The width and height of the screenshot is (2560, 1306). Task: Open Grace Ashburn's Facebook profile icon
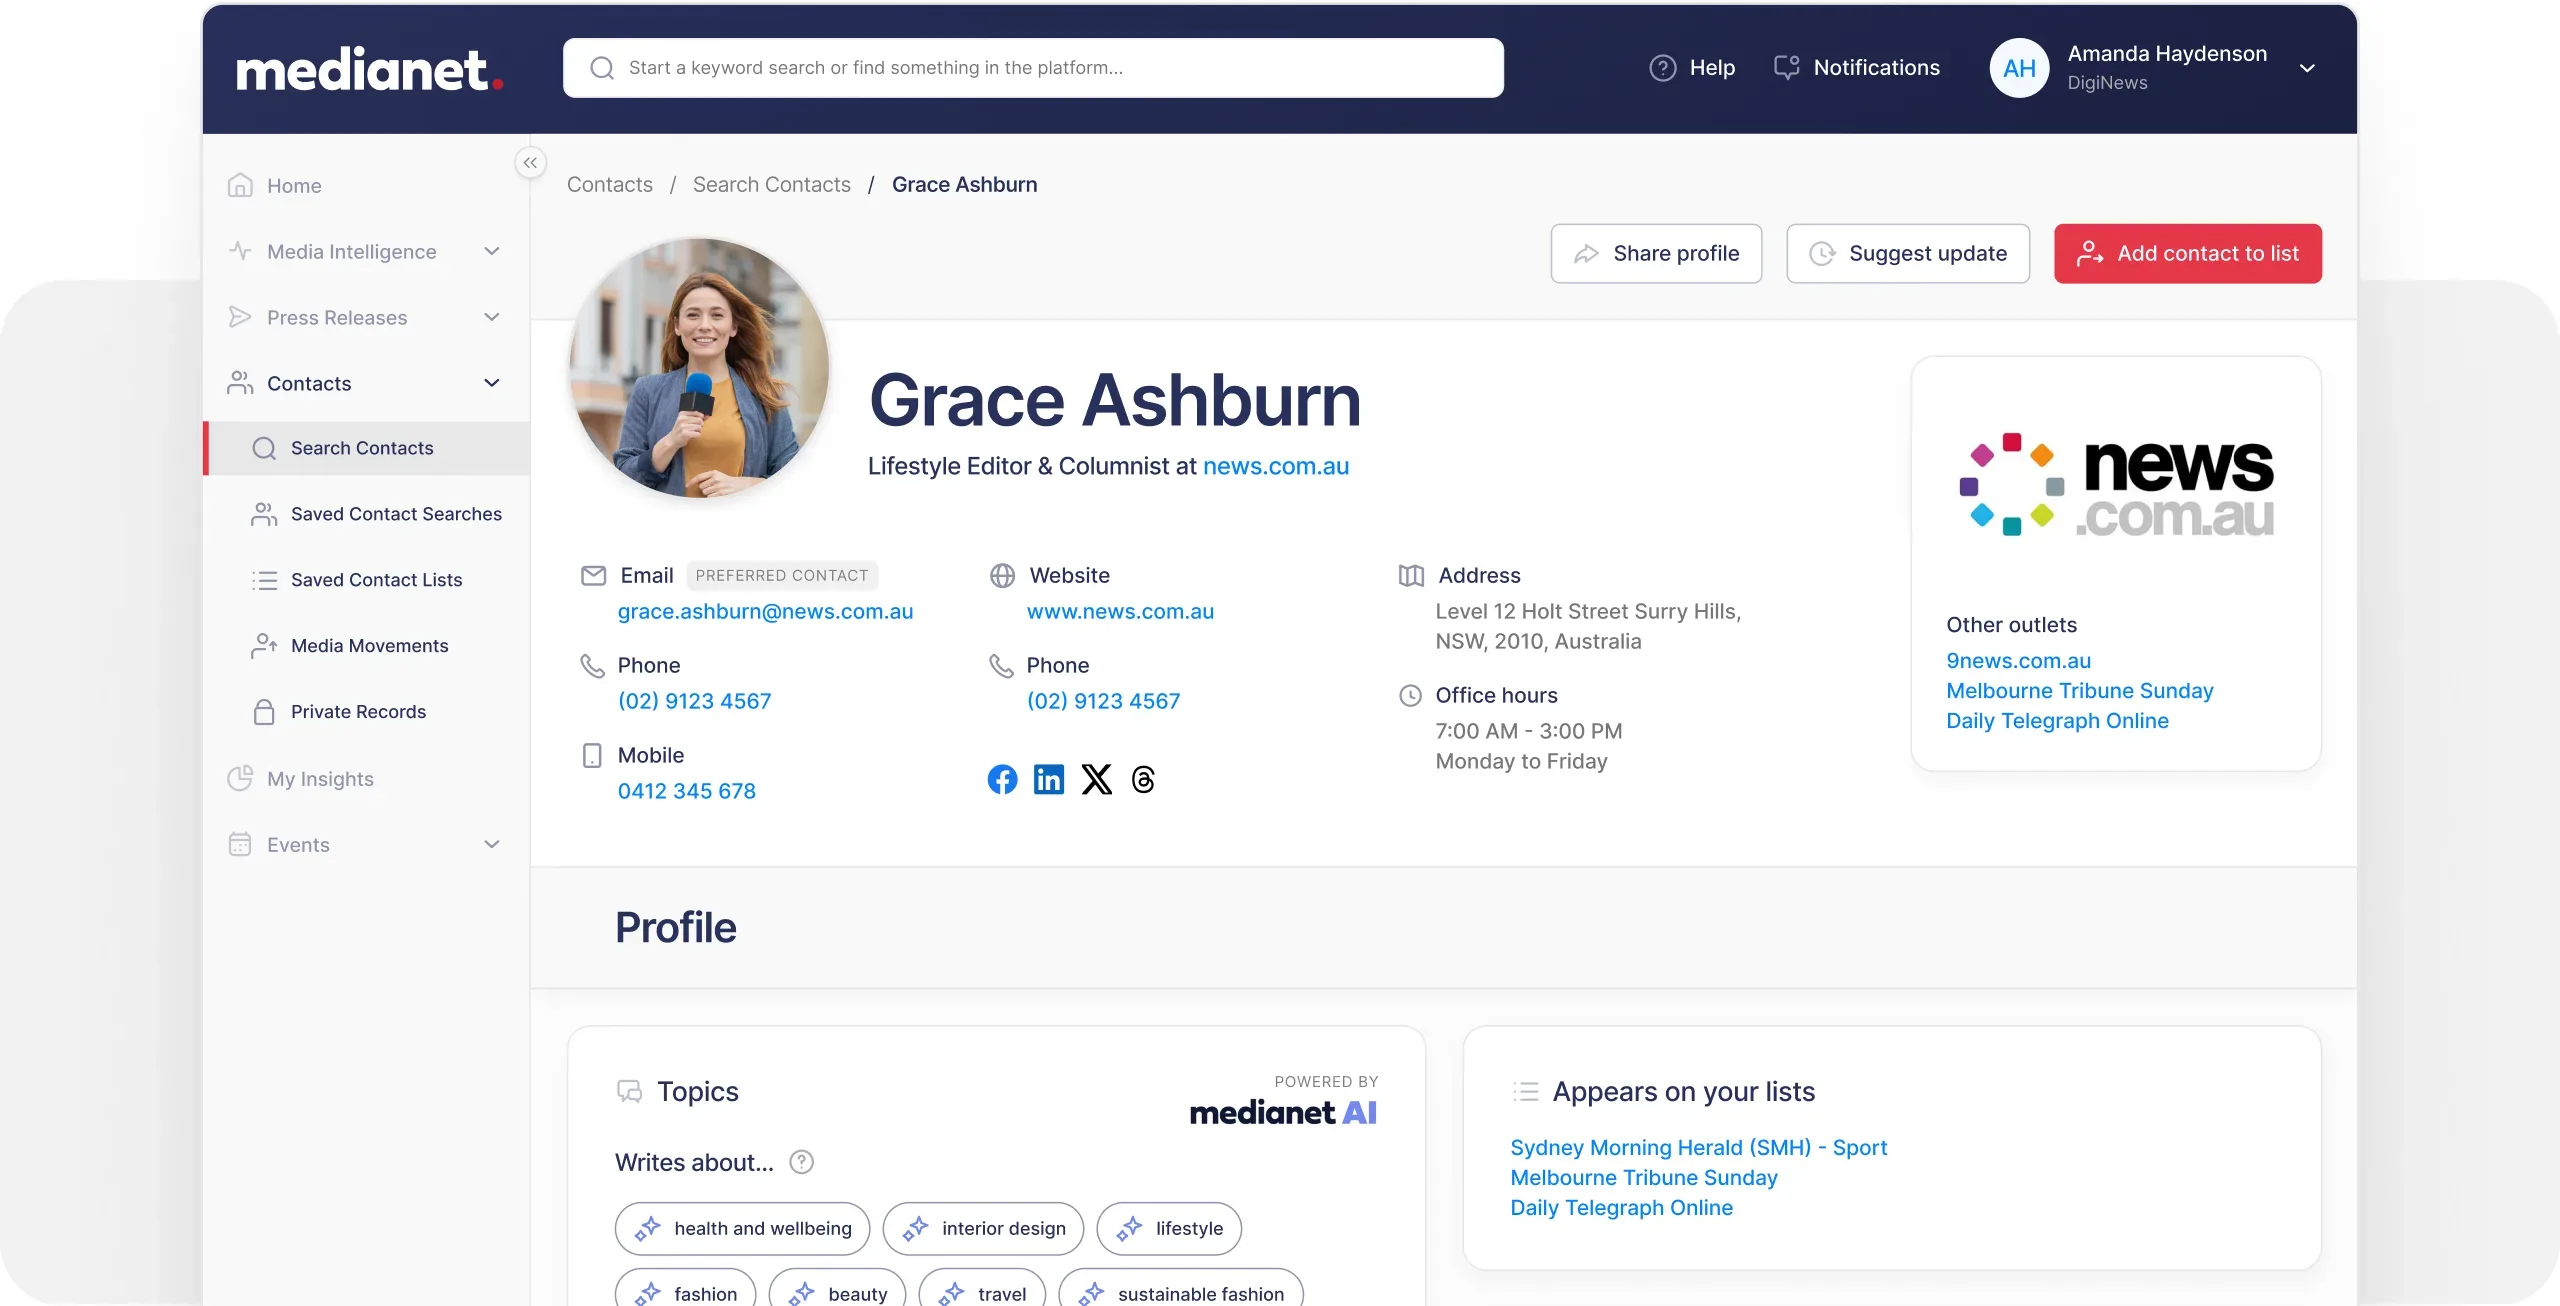click(1002, 779)
